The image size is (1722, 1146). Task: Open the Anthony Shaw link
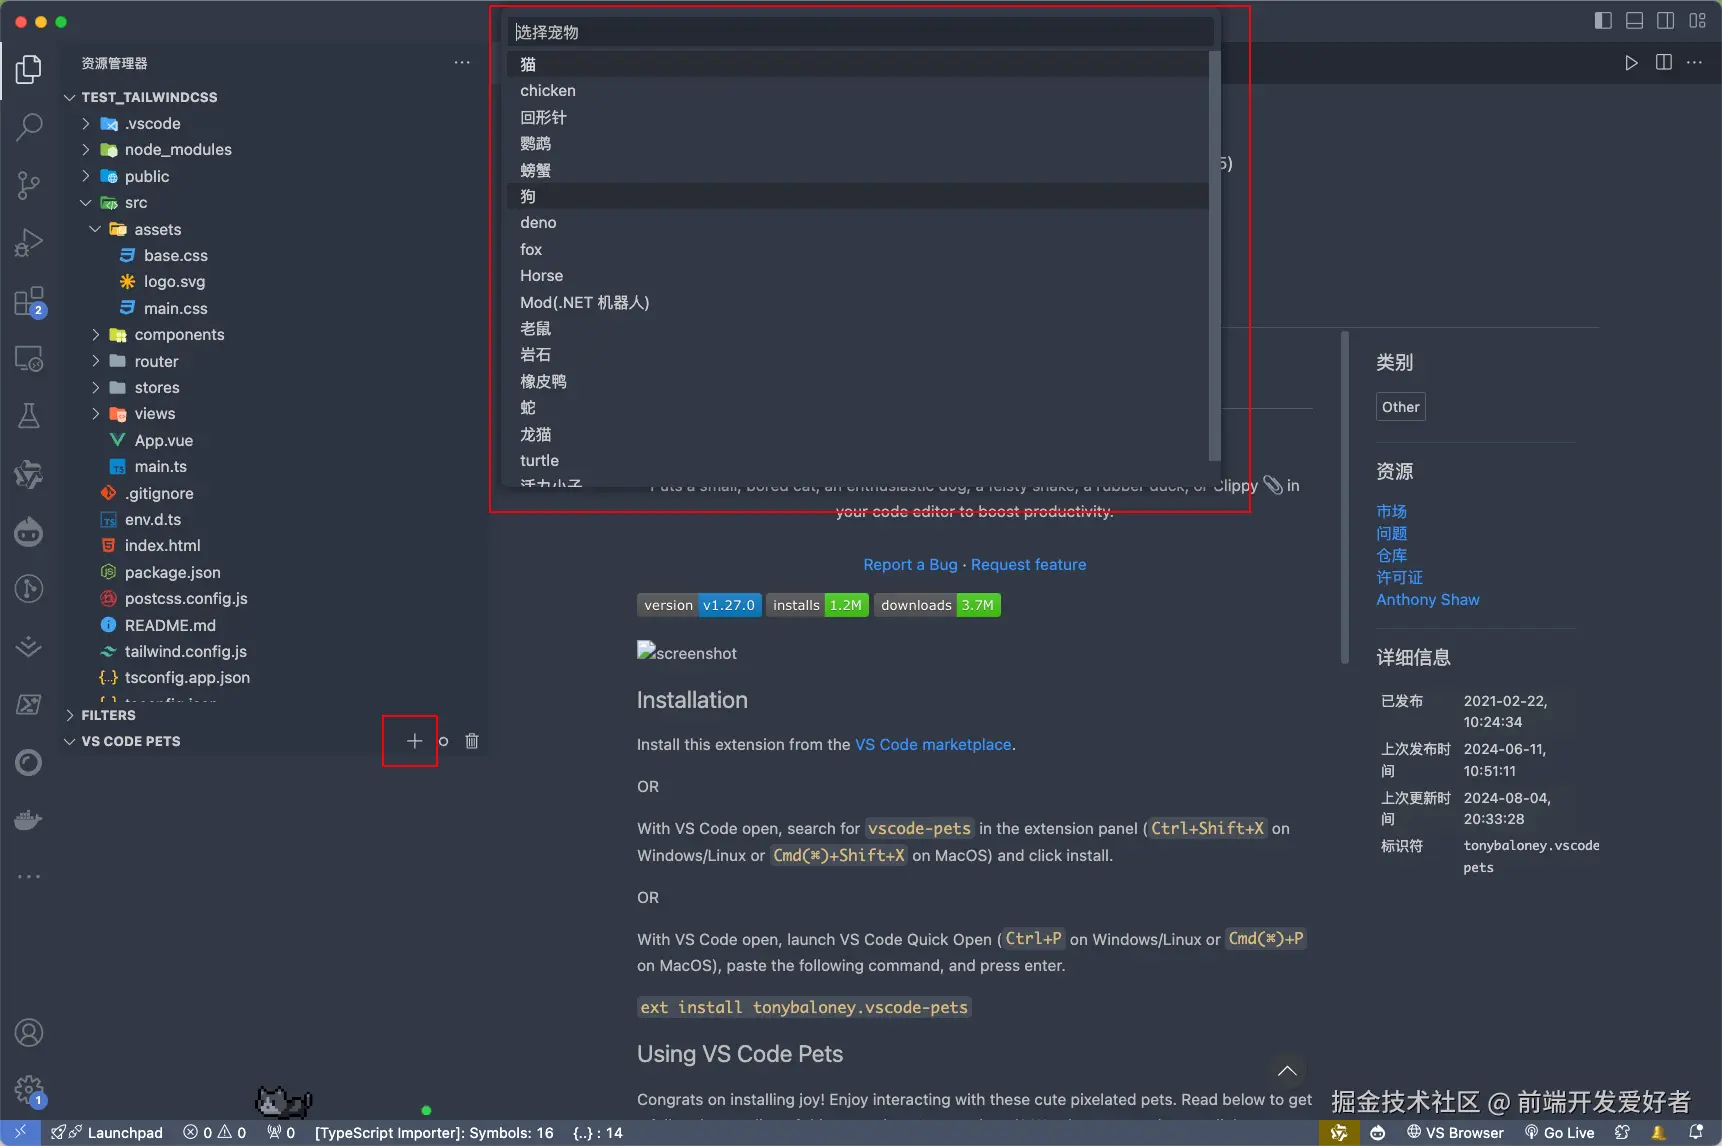(1427, 599)
